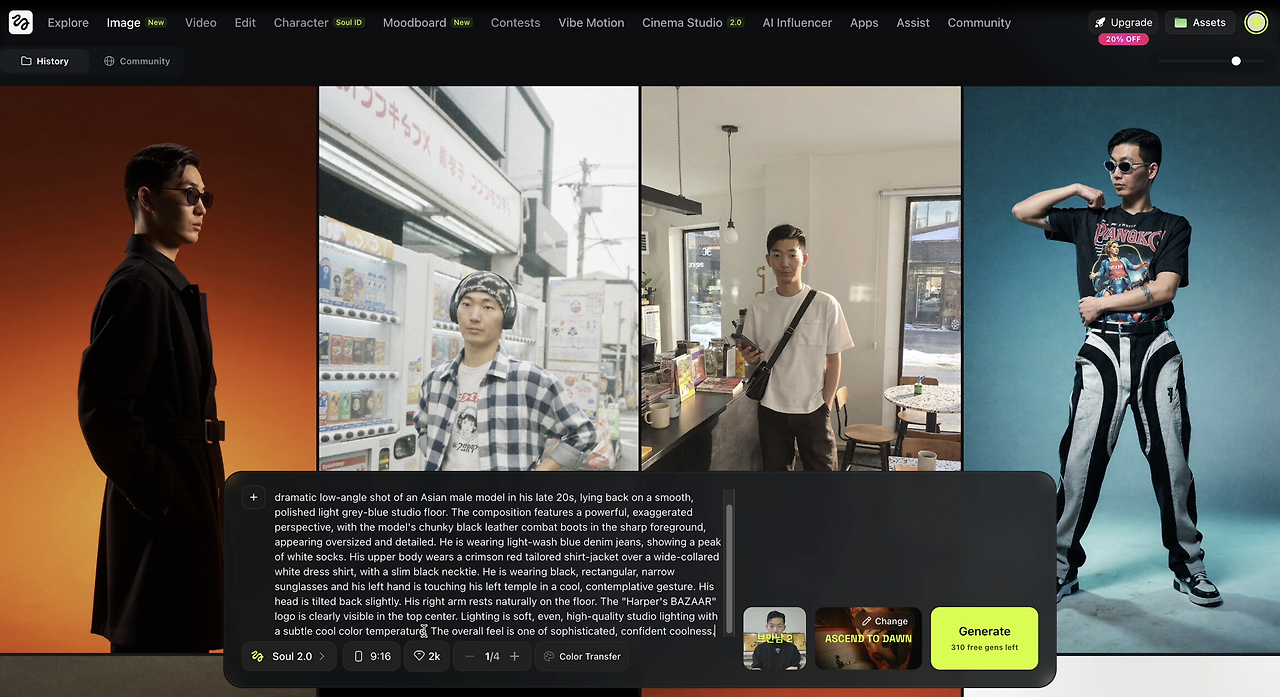Switch to the History tab
This screenshot has width=1280, height=697.
click(45, 60)
